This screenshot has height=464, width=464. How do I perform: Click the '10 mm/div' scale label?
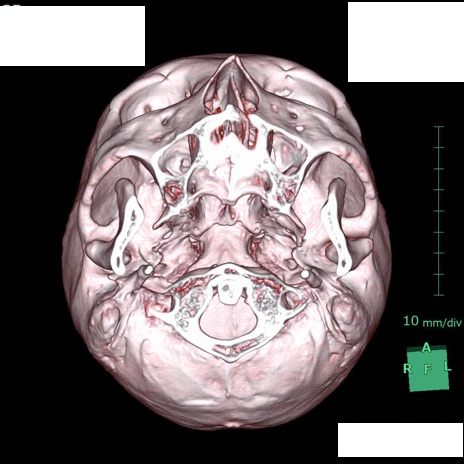pos(433,321)
